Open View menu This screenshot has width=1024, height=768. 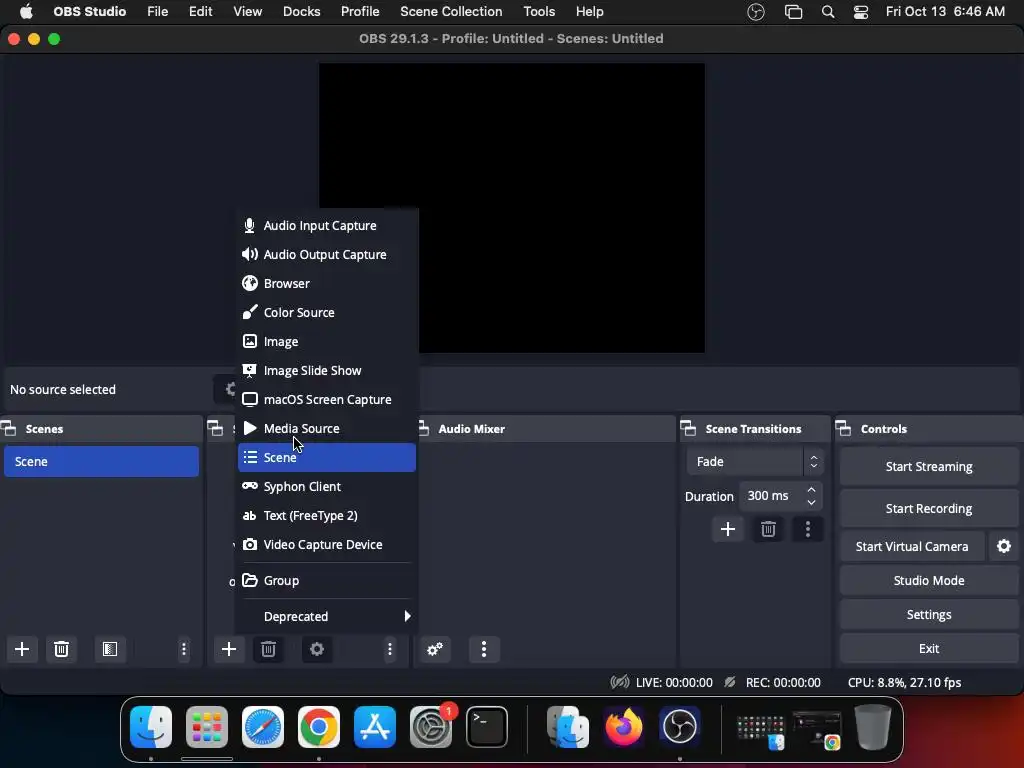[x=248, y=11]
